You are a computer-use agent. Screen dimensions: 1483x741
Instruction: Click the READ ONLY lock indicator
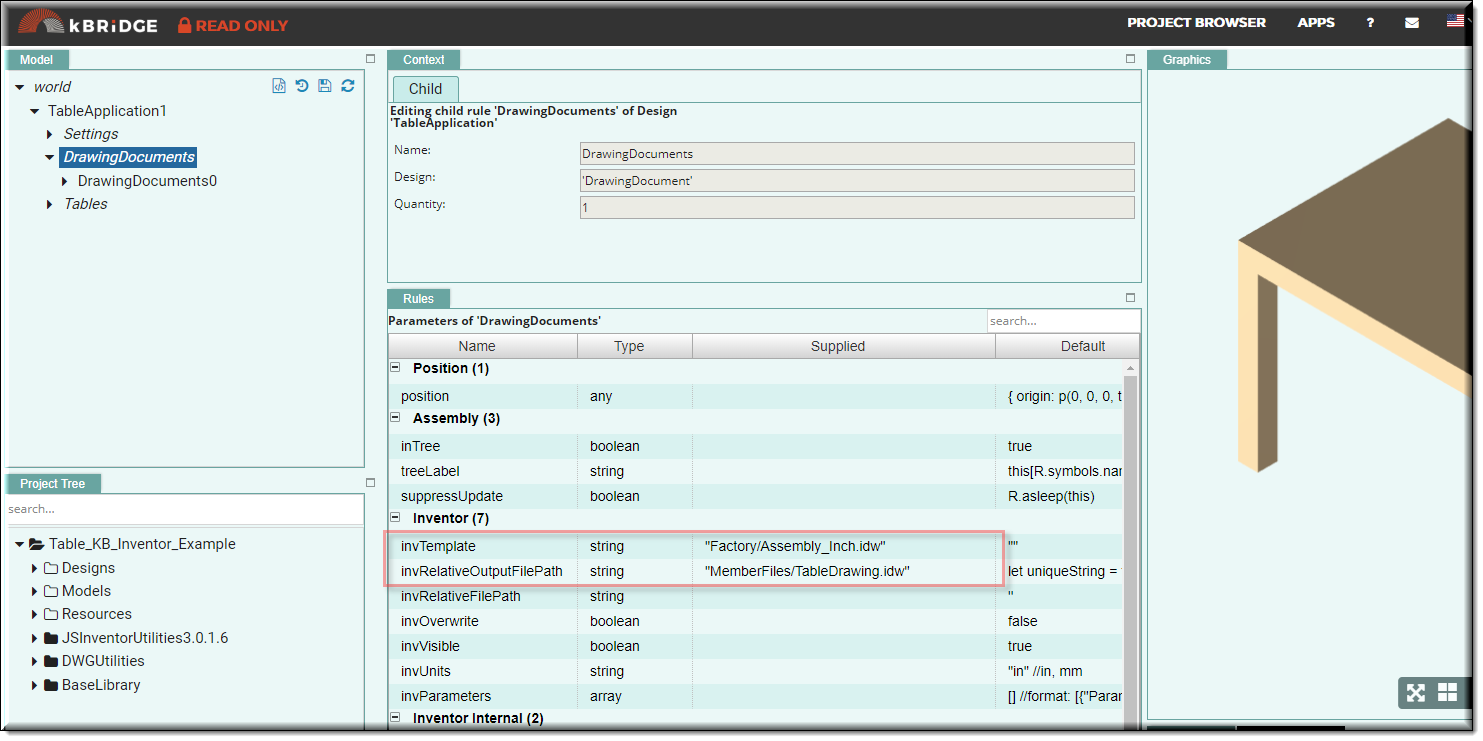click(x=233, y=25)
